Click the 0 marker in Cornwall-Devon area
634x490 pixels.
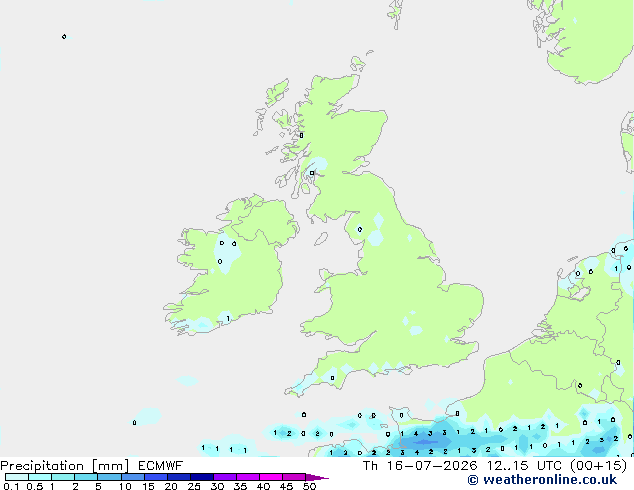coord(332,378)
